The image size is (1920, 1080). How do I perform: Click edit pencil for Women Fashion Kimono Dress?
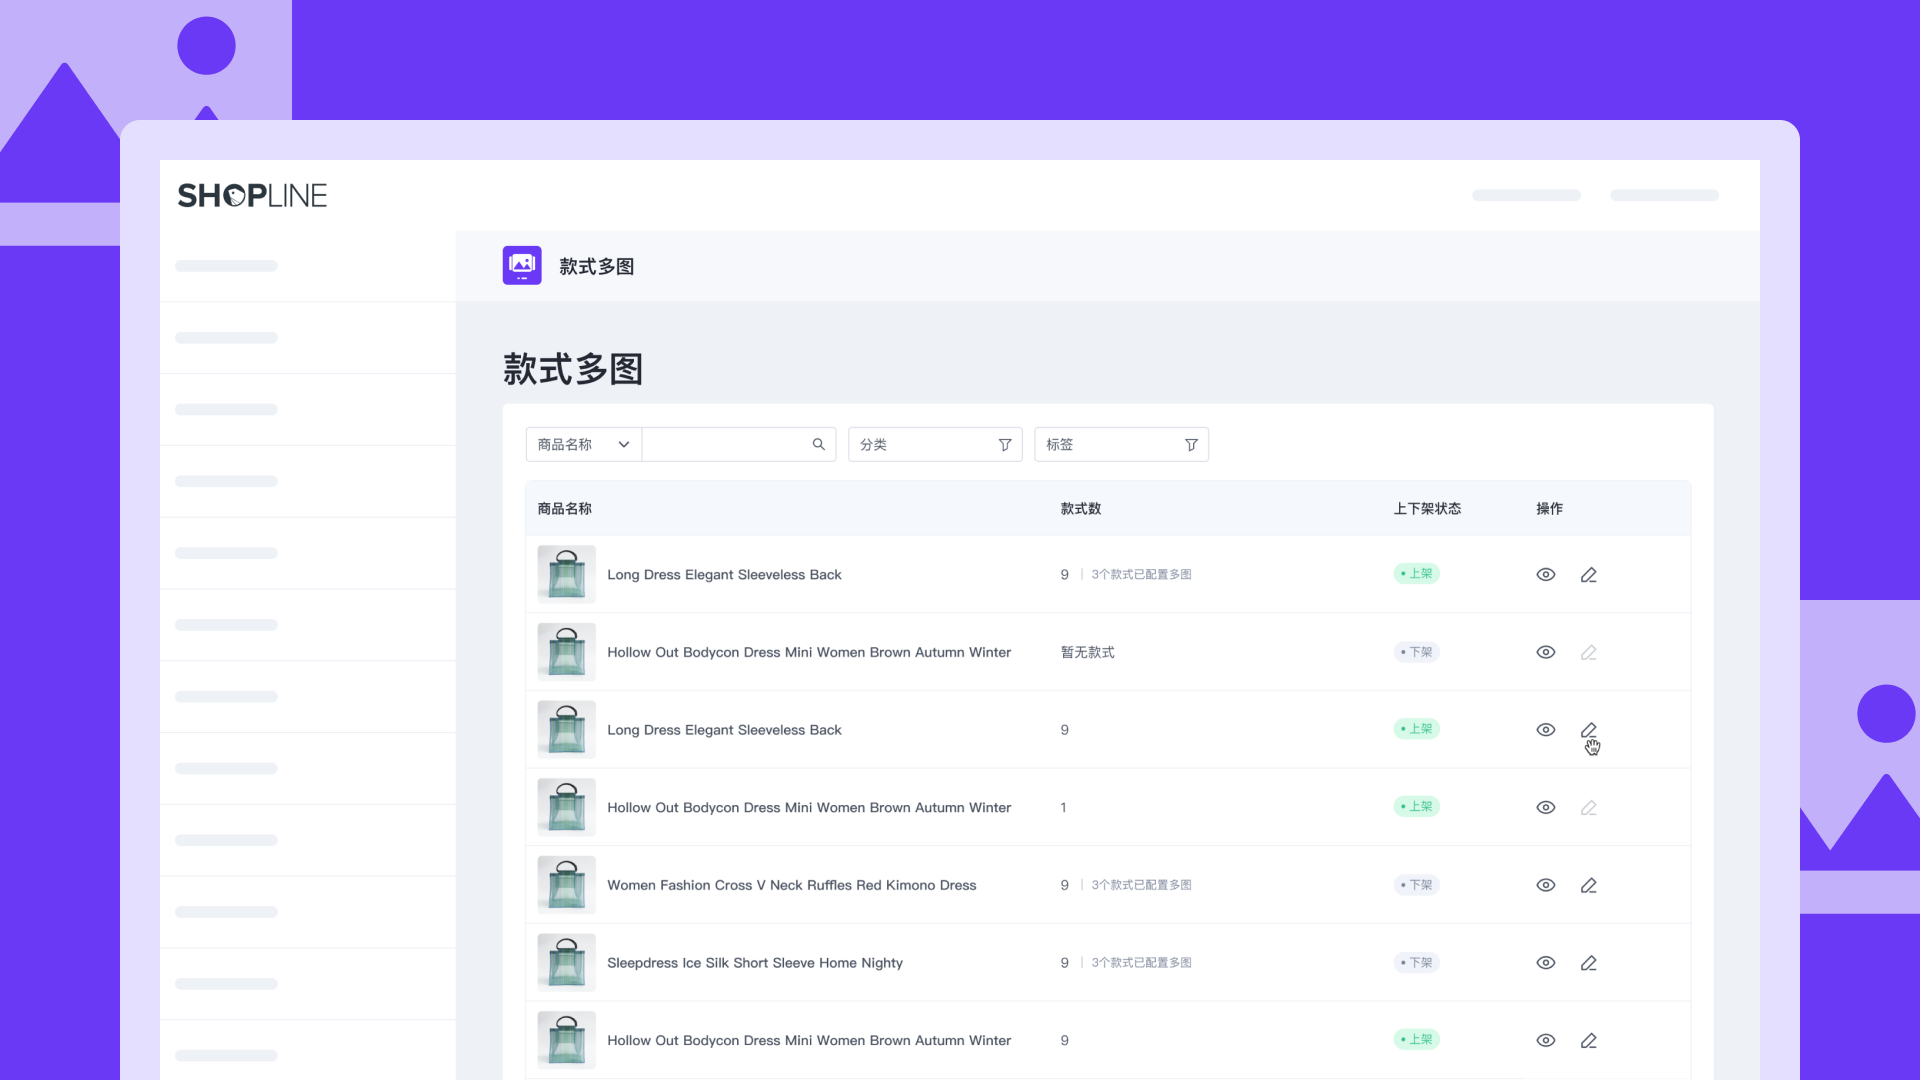click(x=1588, y=885)
